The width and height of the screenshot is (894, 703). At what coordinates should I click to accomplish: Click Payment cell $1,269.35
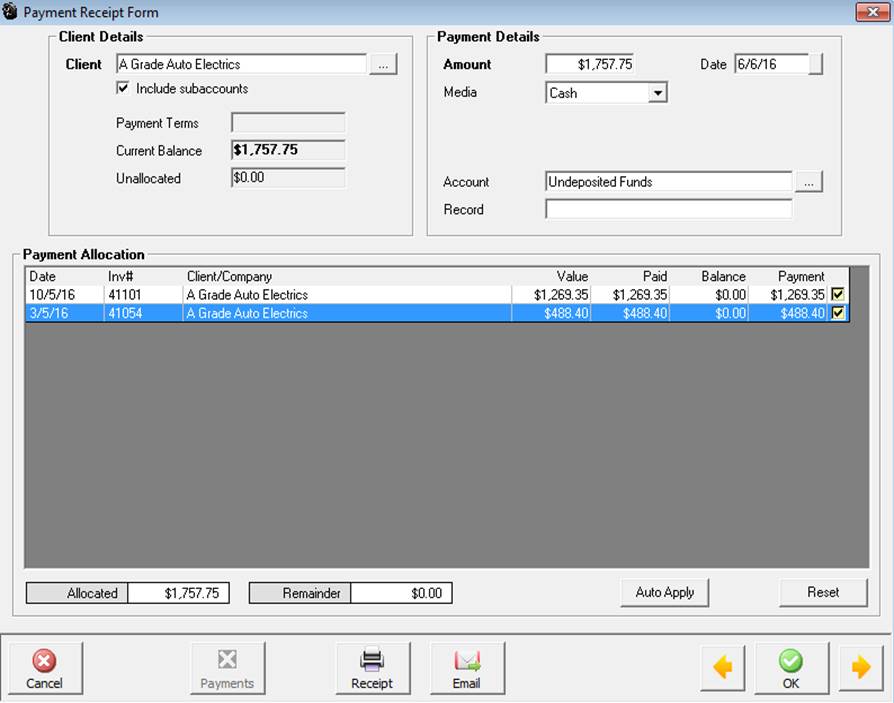click(x=787, y=294)
